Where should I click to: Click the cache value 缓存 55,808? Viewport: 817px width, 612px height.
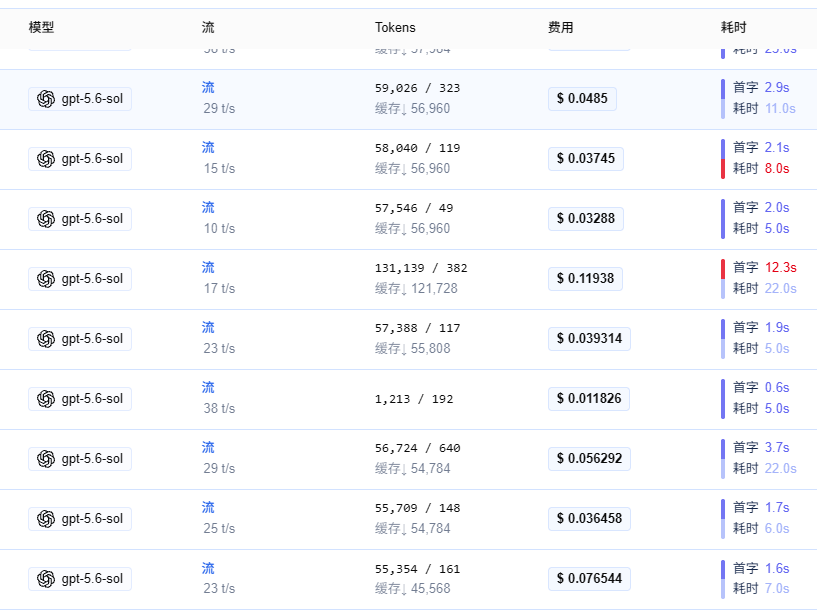click(413, 348)
